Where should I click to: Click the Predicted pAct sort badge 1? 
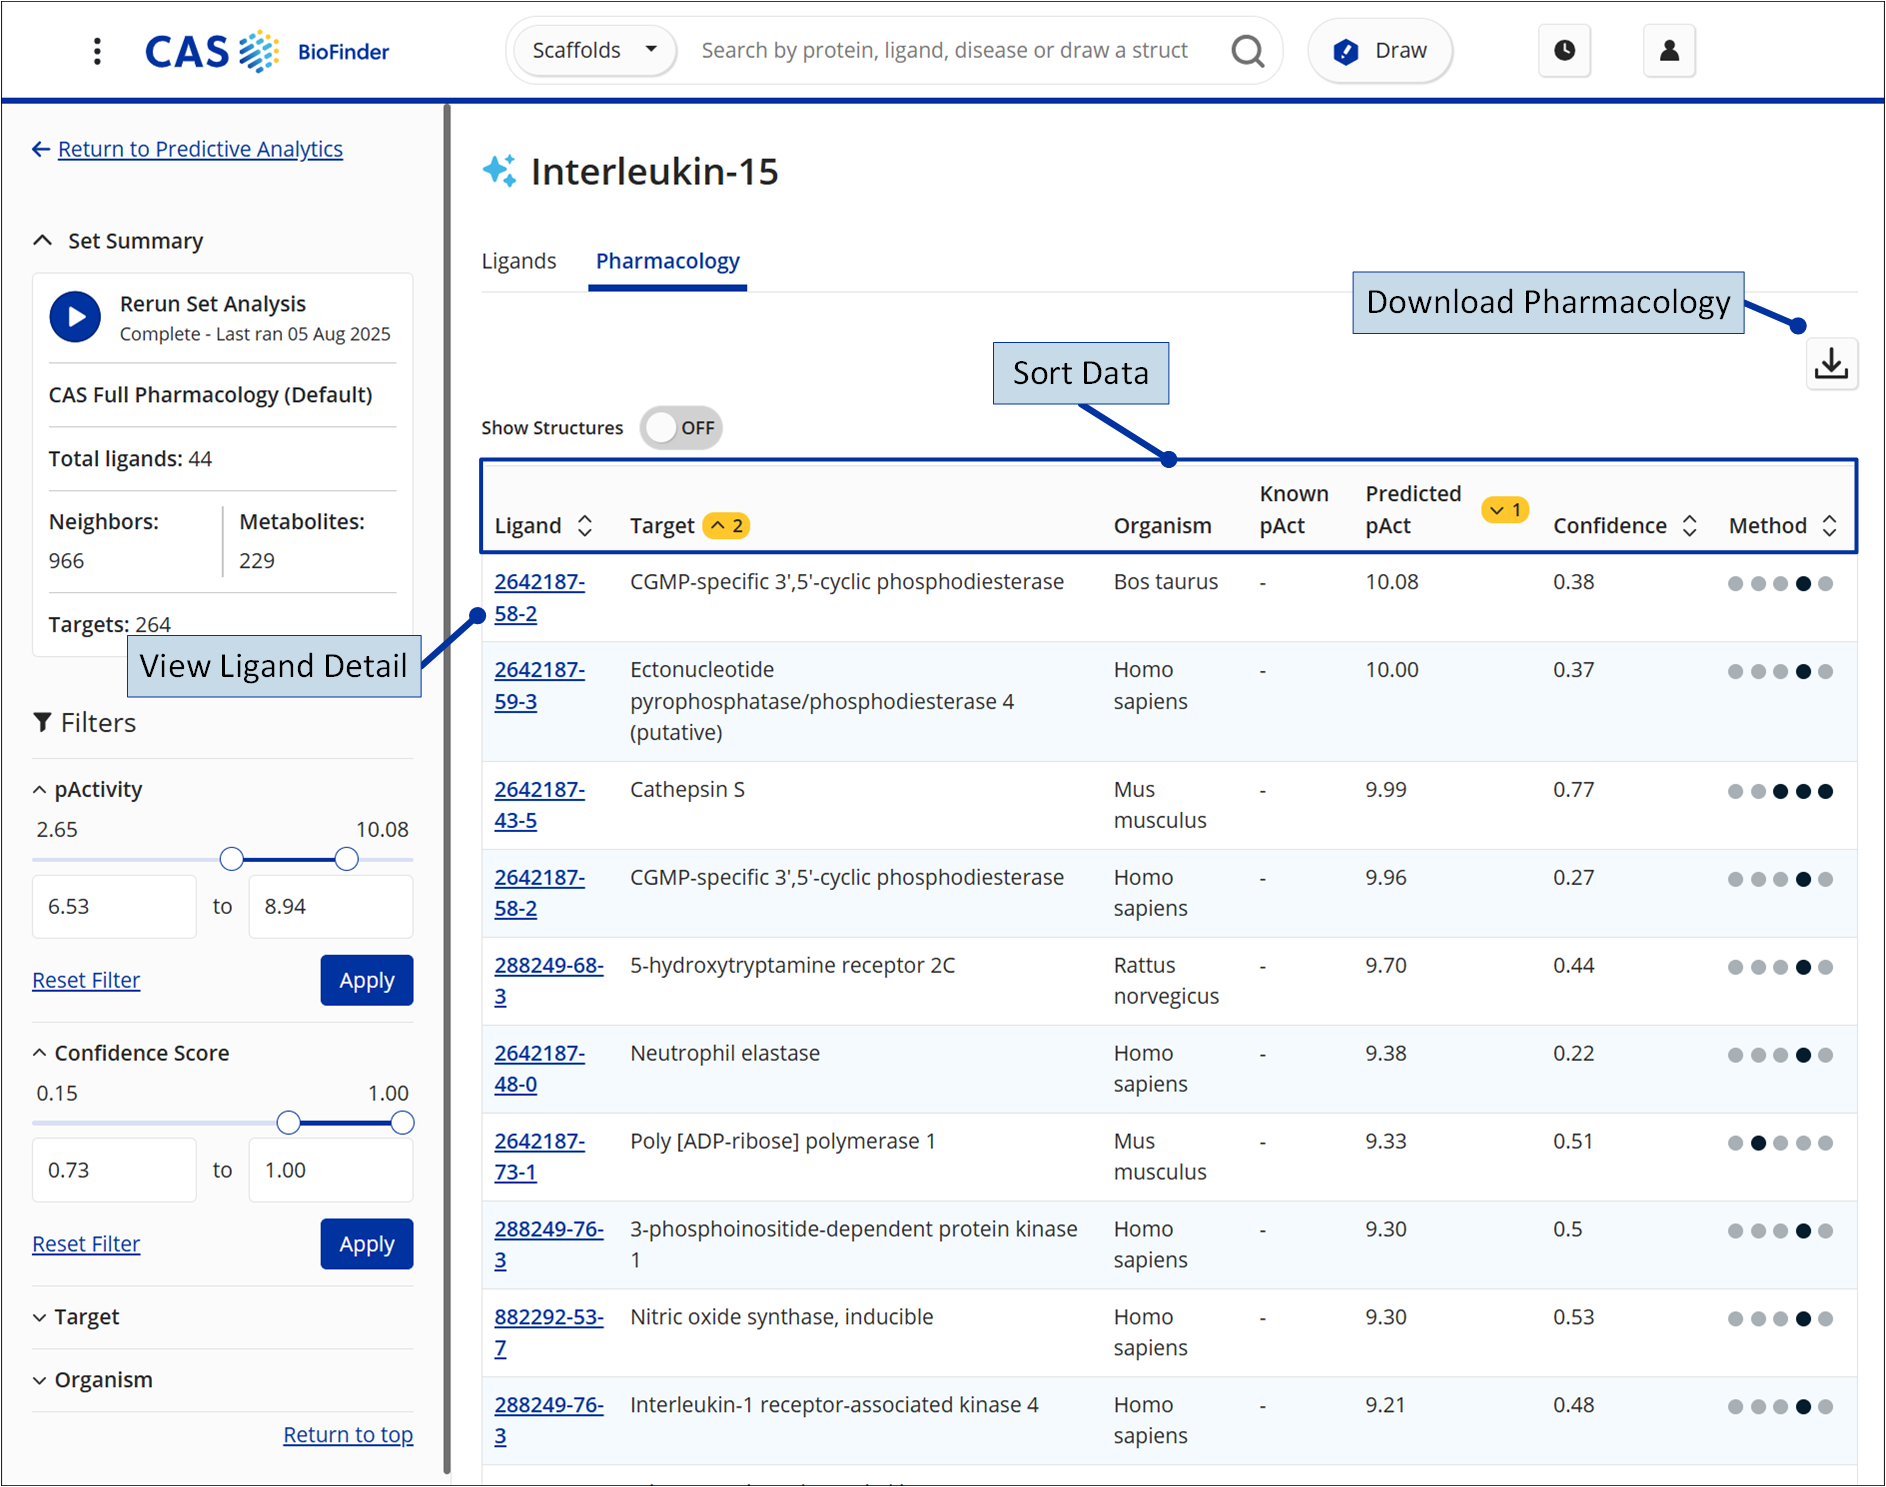1504,510
